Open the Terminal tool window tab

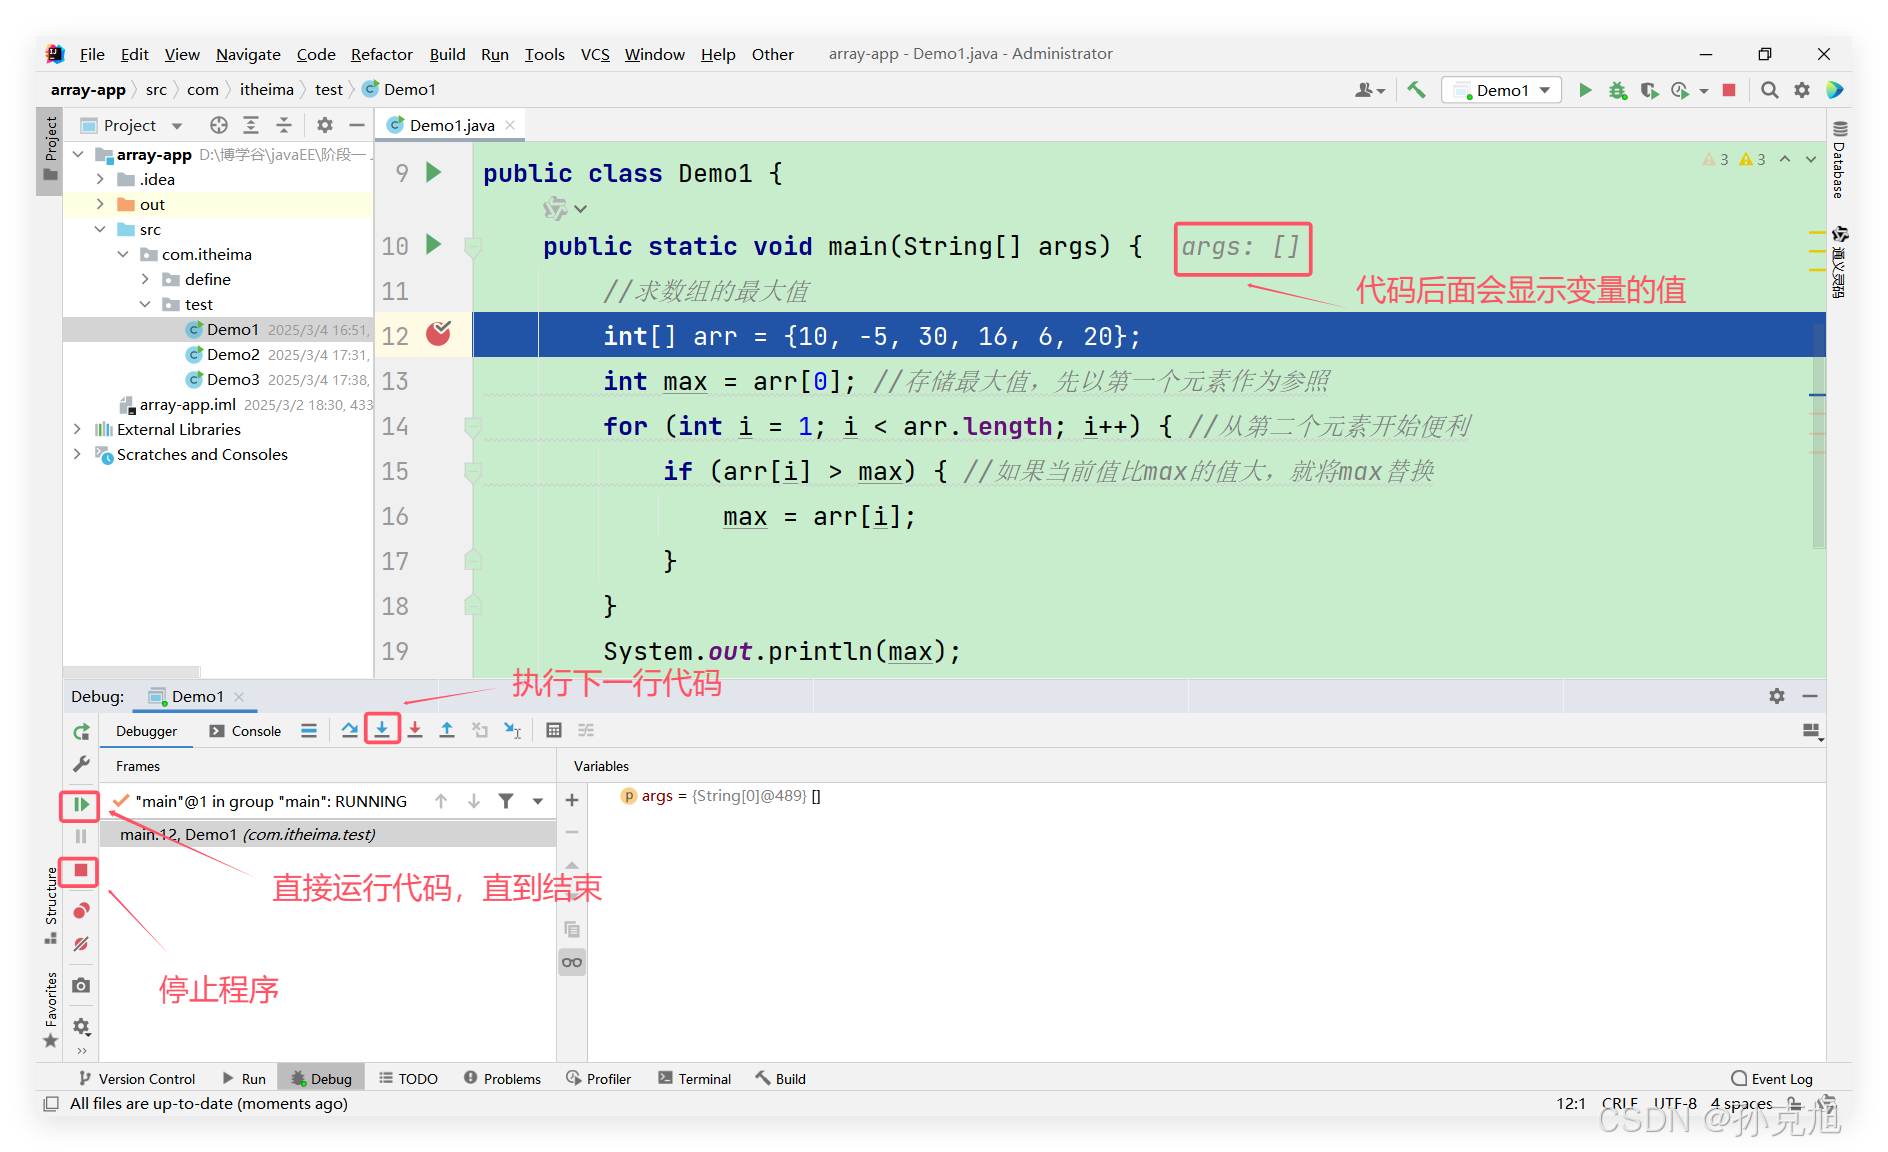tap(694, 1078)
